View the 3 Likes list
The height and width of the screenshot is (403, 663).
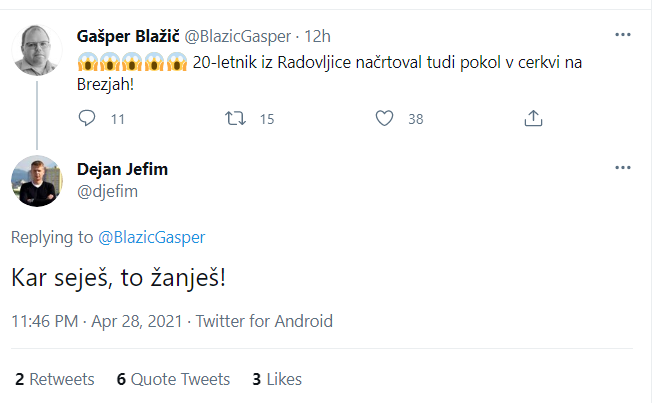[x=277, y=379]
